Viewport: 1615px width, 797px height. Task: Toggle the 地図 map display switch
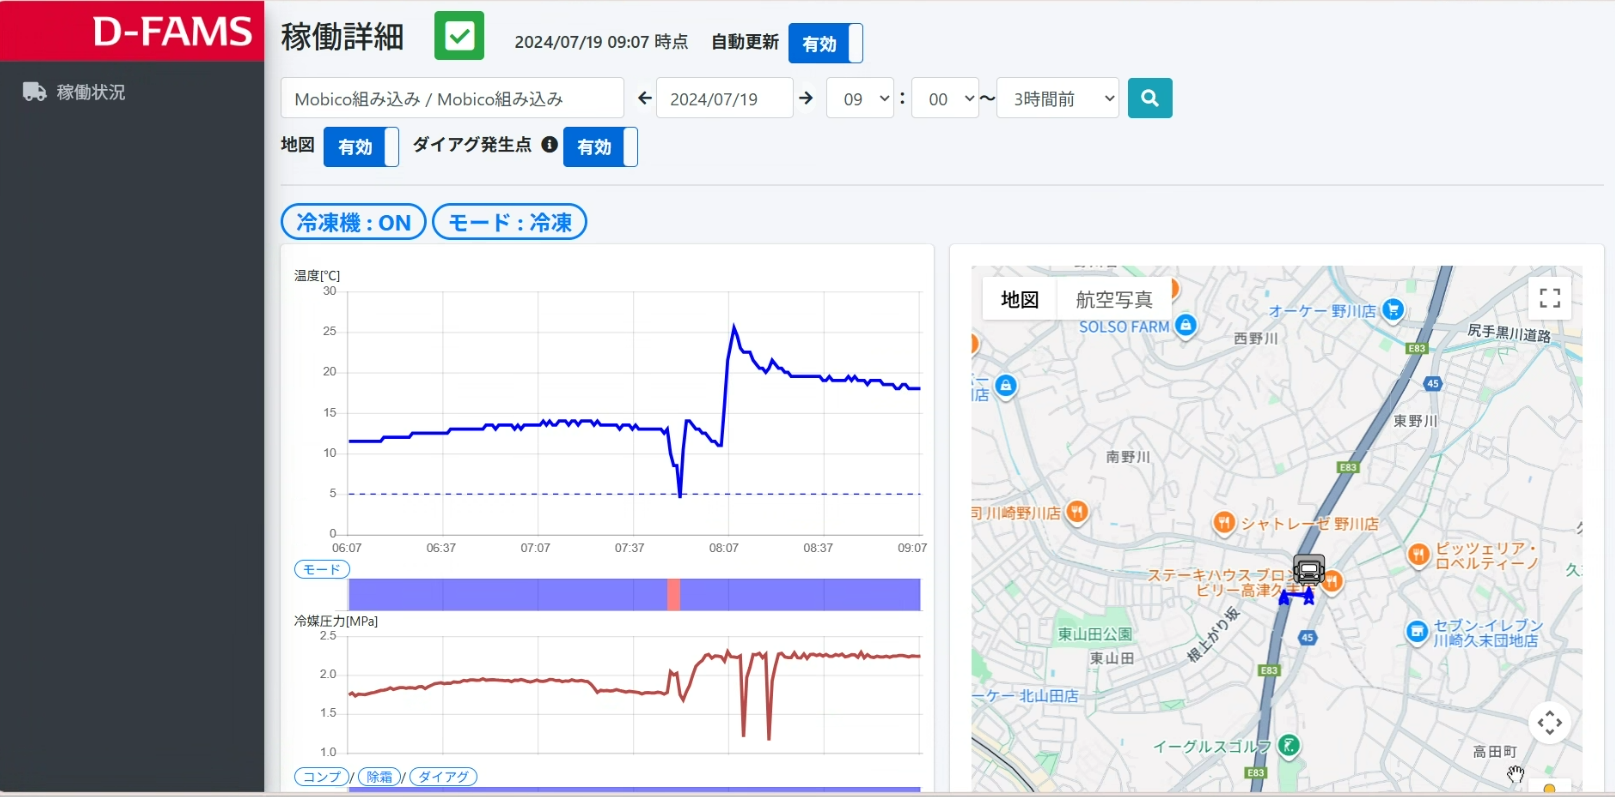click(361, 147)
